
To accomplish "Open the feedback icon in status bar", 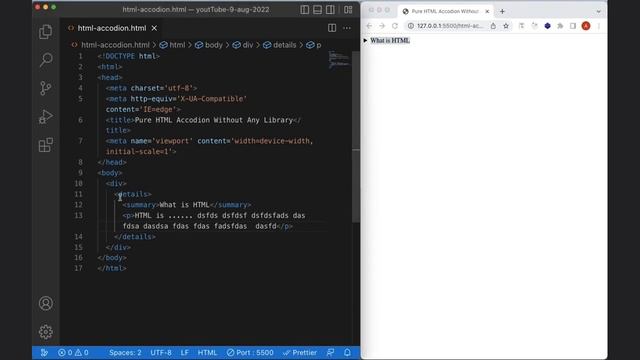I will 331,353.
